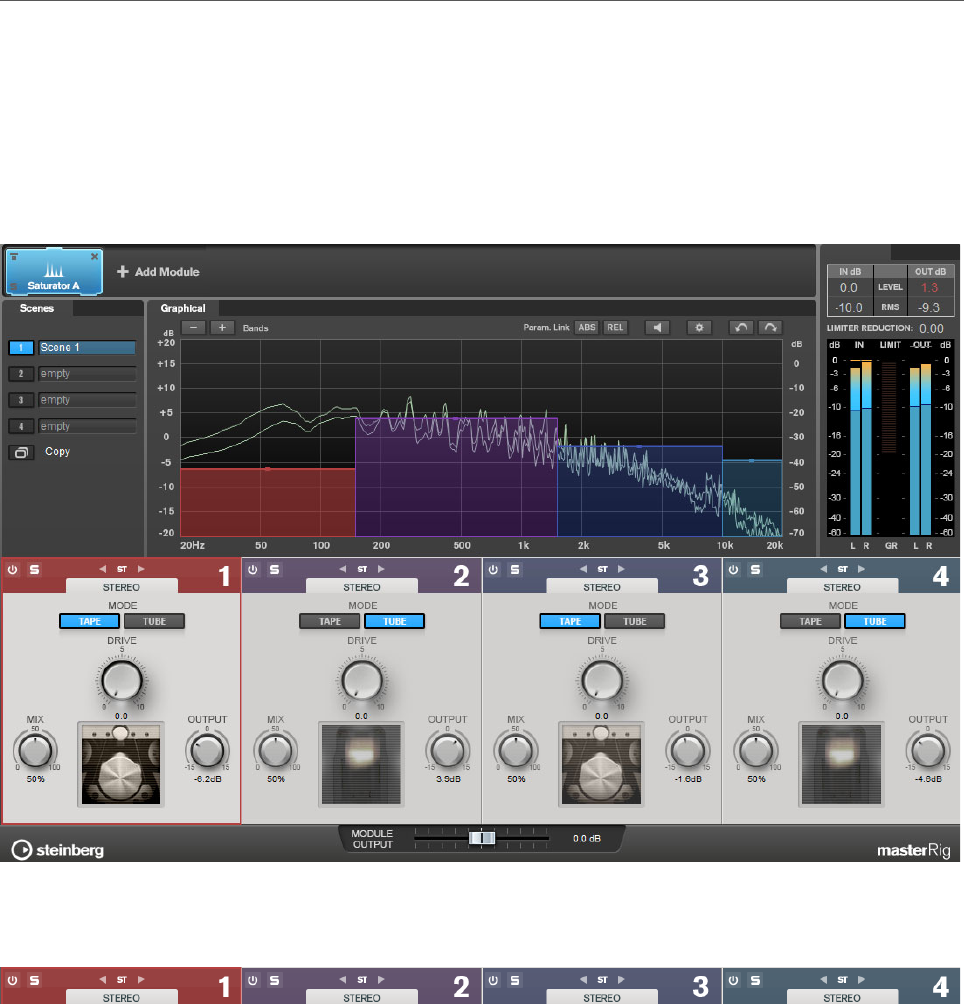Select TUBE mode for band 2
Viewport: 964px width, 1004px height.
pyautogui.click(x=394, y=622)
